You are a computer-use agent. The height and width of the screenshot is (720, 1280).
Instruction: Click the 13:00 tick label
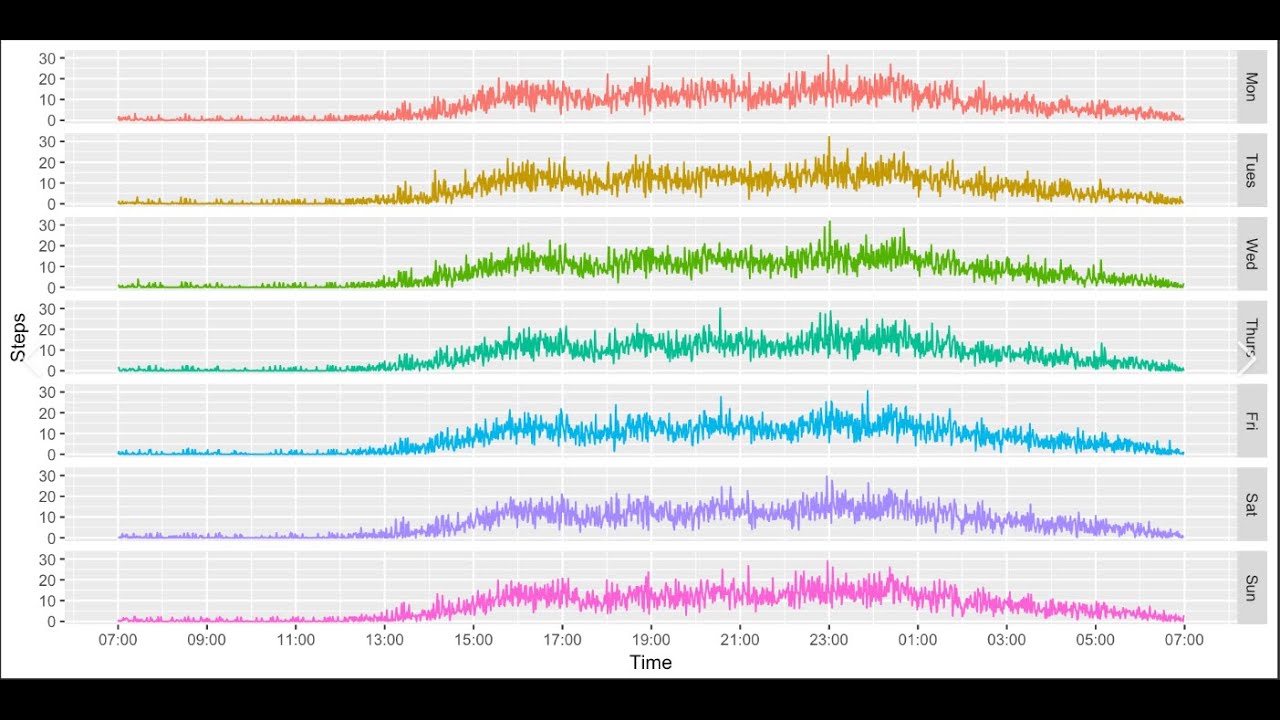point(385,640)
